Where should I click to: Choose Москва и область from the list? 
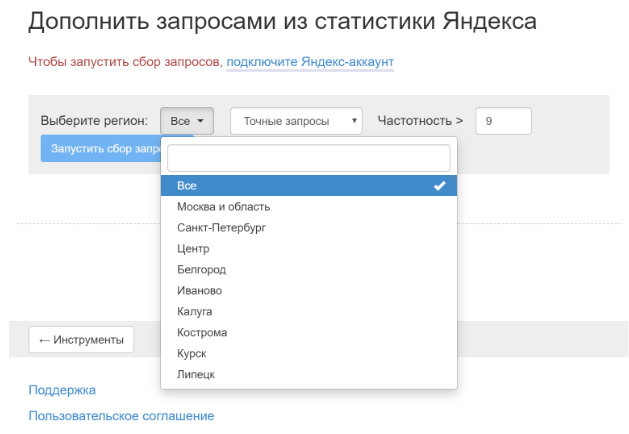point(309,207)
